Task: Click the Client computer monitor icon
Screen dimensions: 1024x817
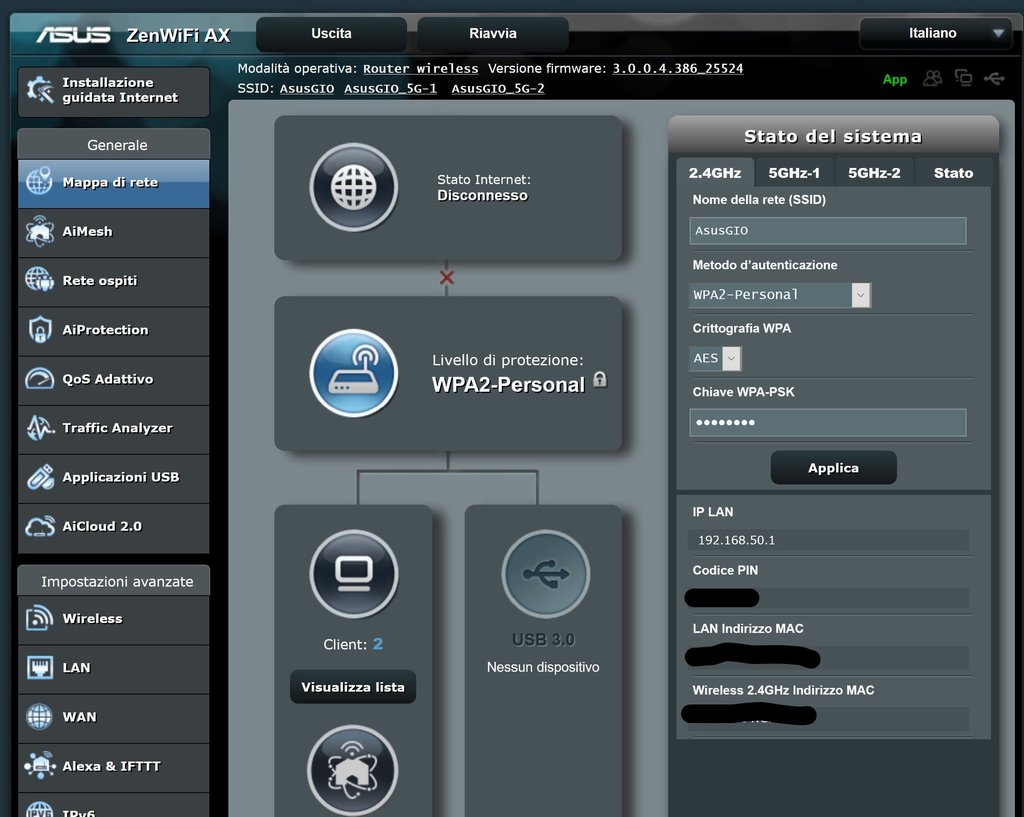Action: (353, 574)
